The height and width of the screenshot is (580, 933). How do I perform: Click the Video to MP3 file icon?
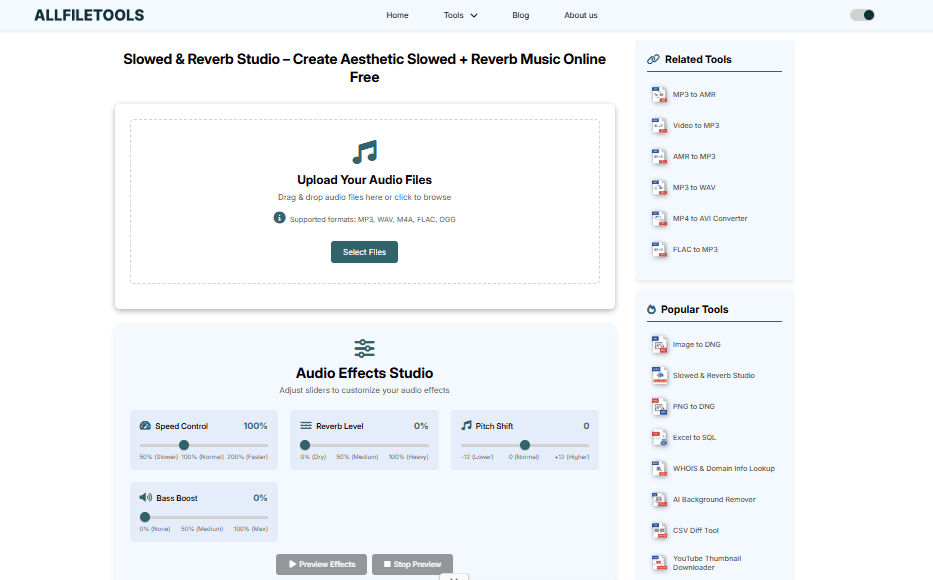(x=659, y=126)
